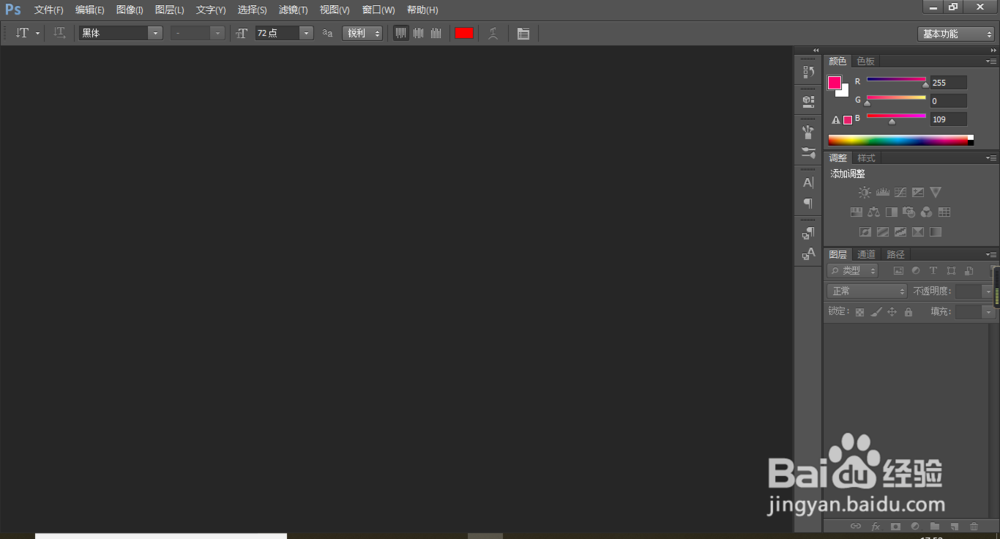Add a Gradient Map adjustment
Viewport: 1000px width, 539px height.
tap(936, 232)
